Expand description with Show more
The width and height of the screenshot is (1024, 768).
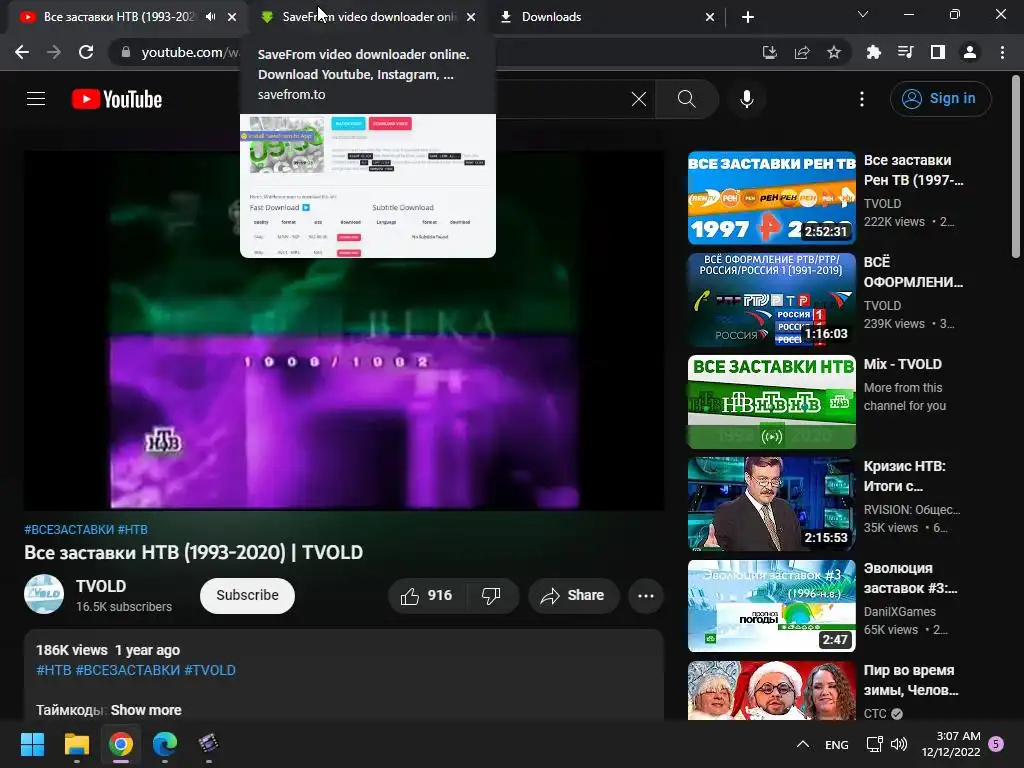pos(146,710)
